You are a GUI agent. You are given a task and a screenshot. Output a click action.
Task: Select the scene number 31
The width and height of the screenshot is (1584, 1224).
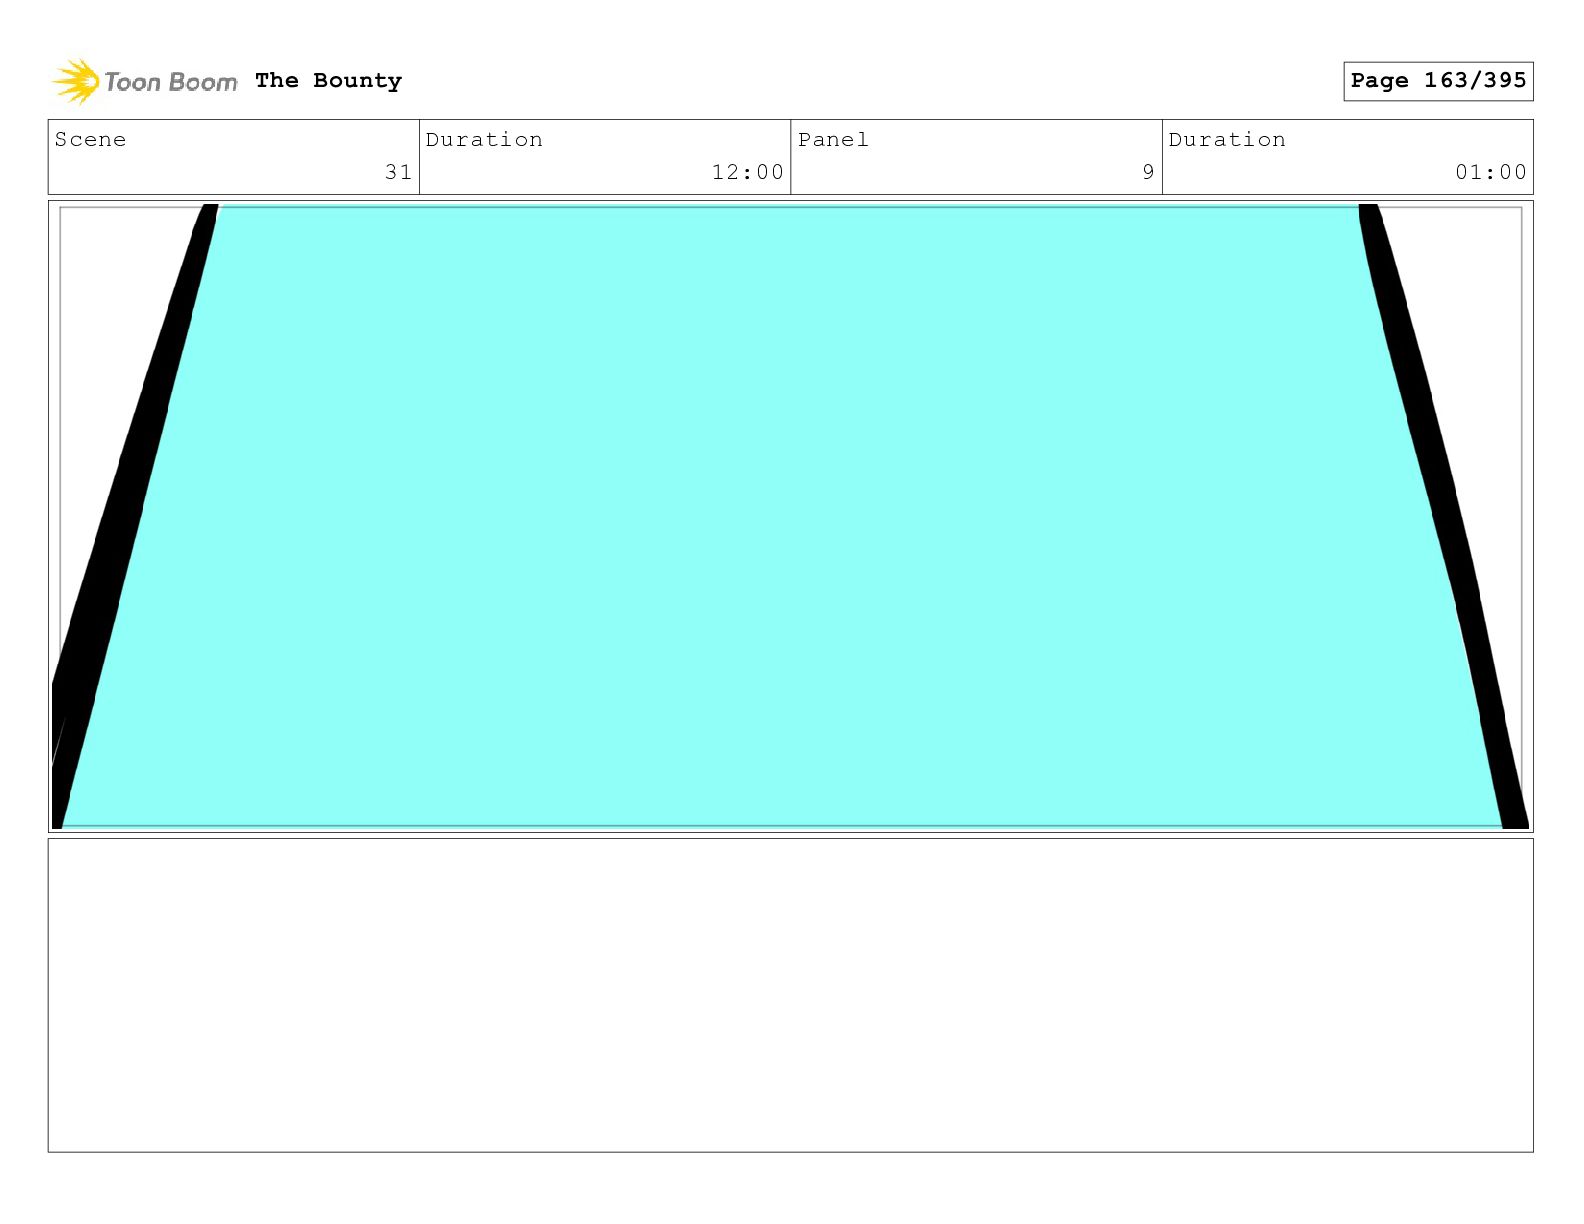(398, 172)
